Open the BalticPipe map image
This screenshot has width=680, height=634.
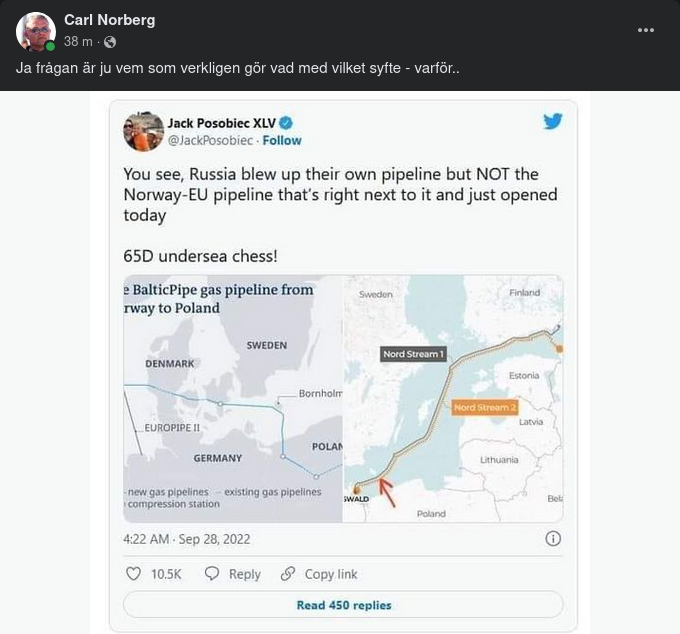tap(232, 399)
